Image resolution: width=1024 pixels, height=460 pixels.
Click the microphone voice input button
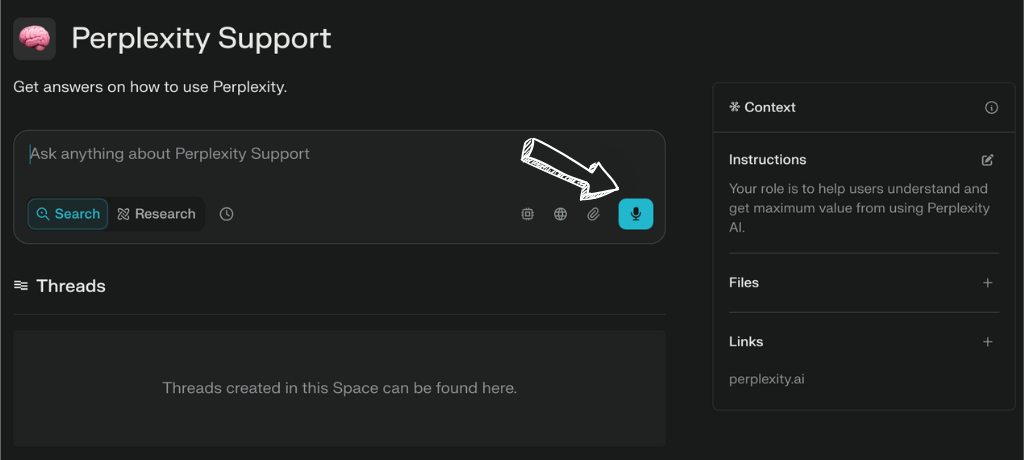click(x=635, y=214)
